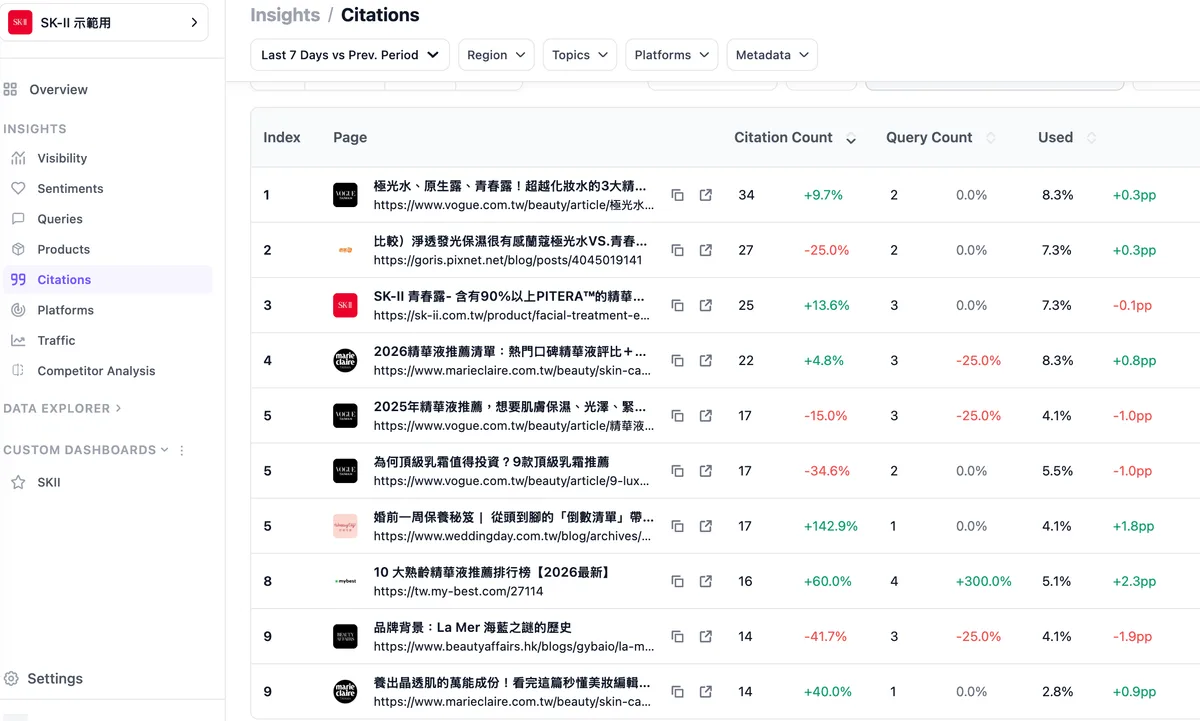Image resolution: width=1200 pixels, height=721 pixels.
Task: Open the SK-II product page in new tab
Action: point(706,305)
